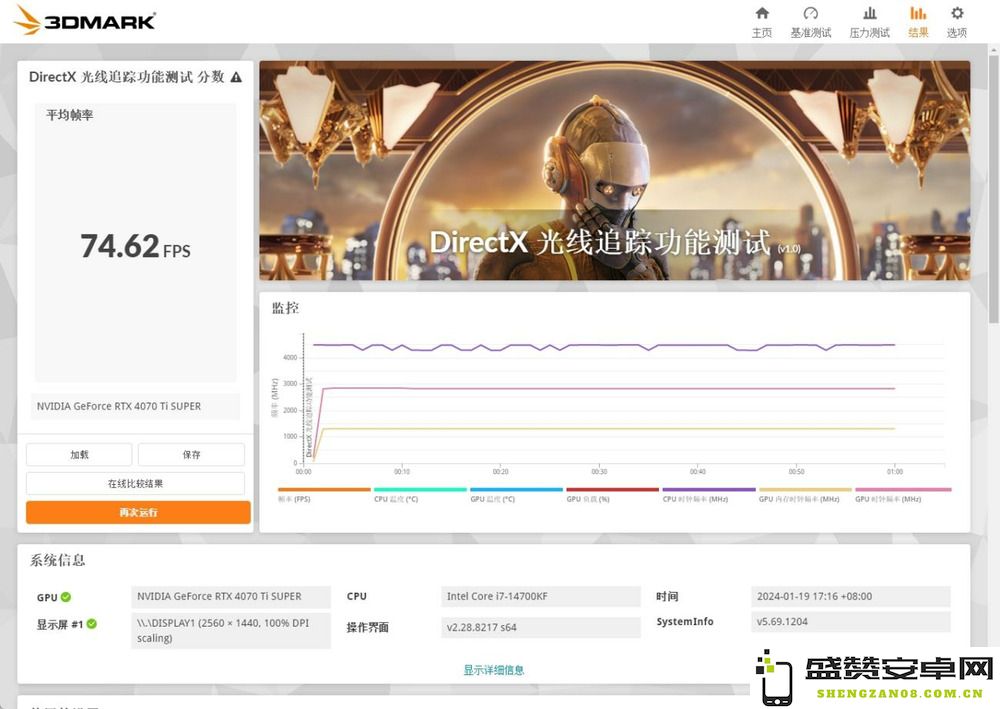Click the 监控 monitoring heading
This screenshot has width=1000, height=709.
[x=285, y=308]
